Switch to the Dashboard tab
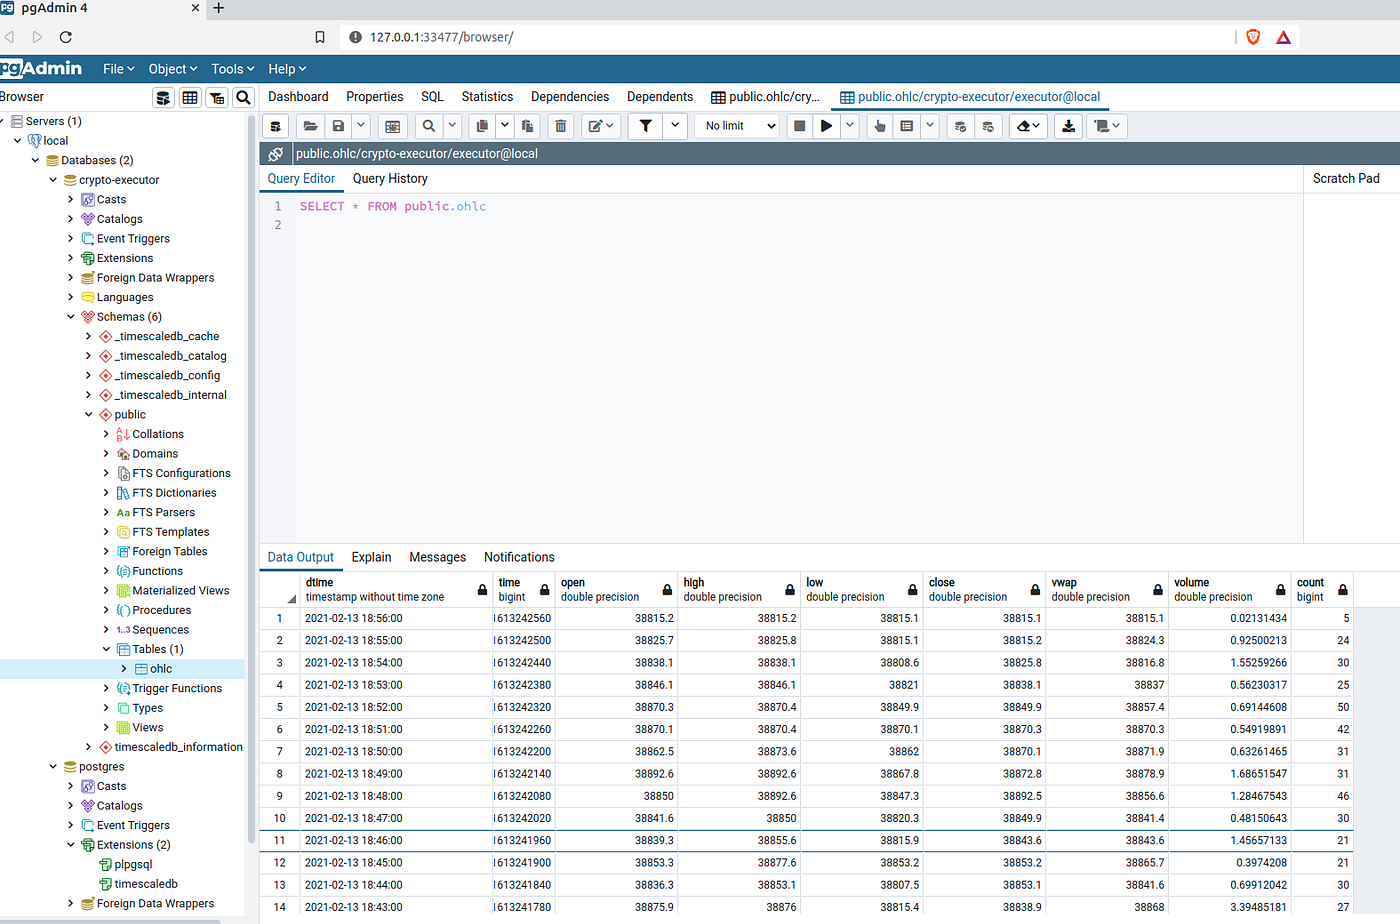The image size is (1400, 924). 298,97
